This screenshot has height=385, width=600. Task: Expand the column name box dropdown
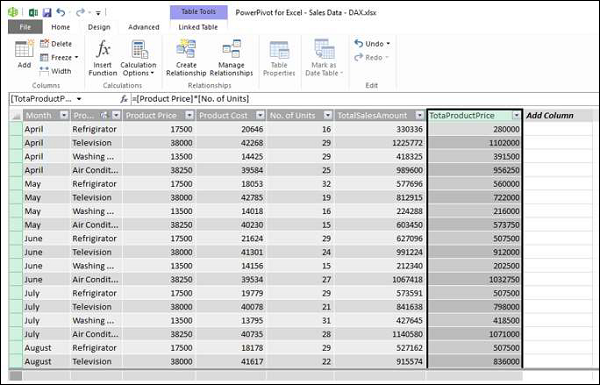click(x=79, y=99)
